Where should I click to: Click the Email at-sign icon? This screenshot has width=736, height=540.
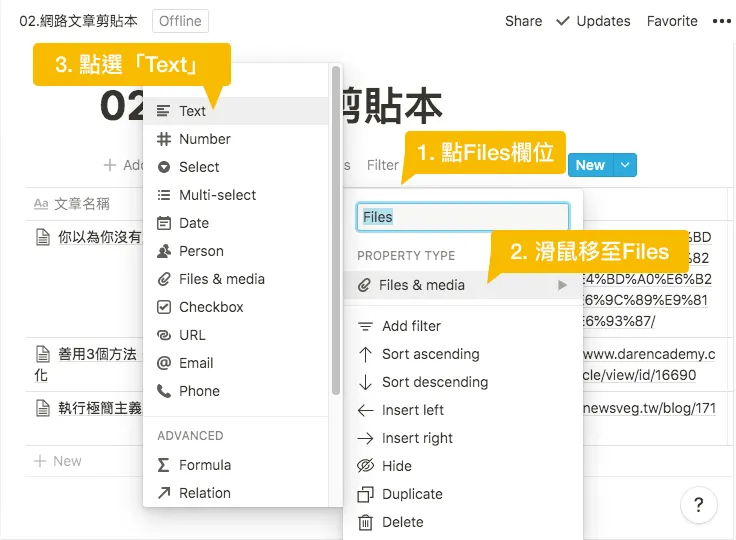tap(163, 363)
